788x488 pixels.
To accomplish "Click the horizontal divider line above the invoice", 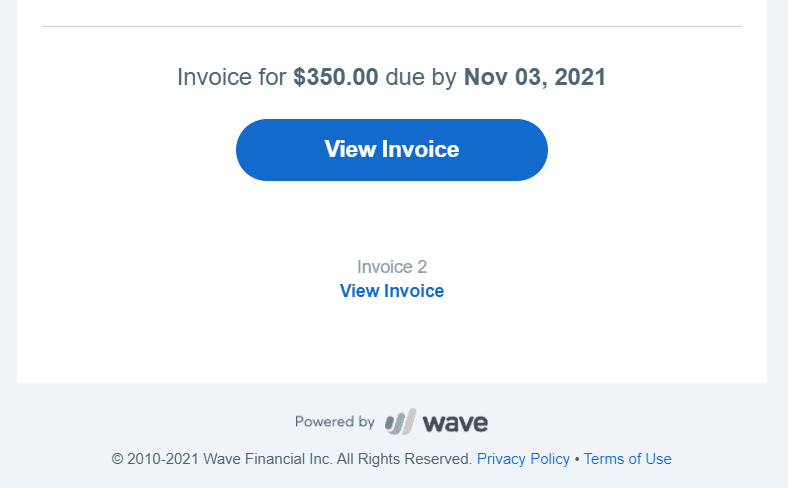I will tap(391, 26).
